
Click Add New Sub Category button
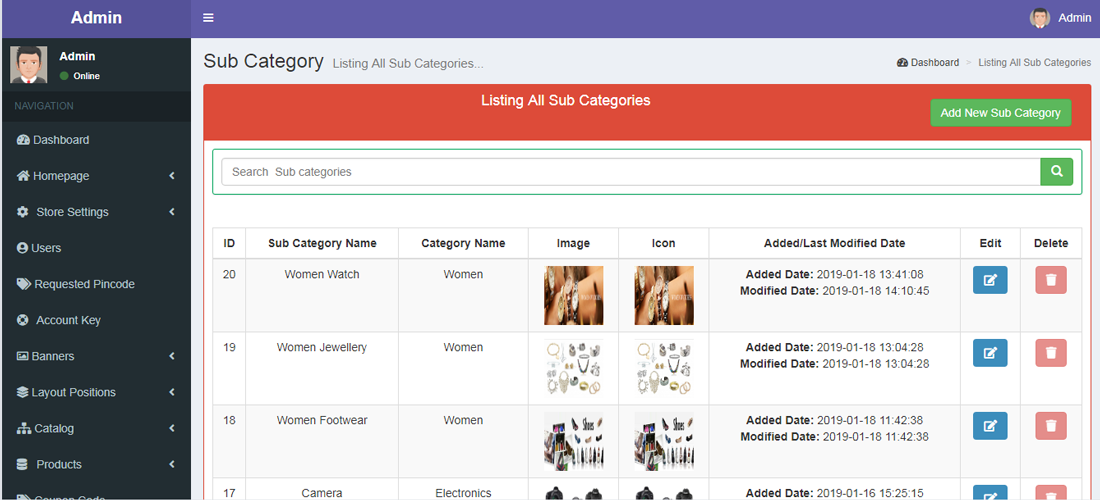(1000, 113)
